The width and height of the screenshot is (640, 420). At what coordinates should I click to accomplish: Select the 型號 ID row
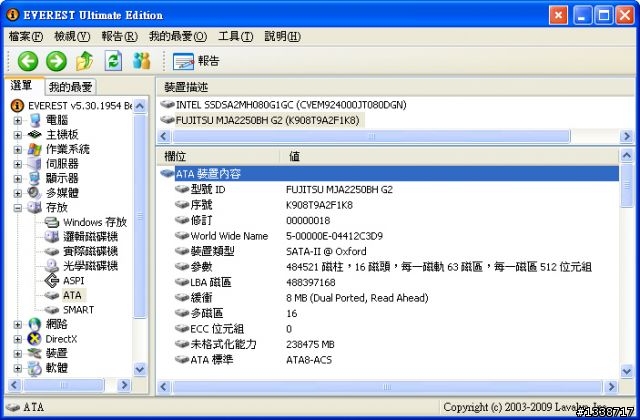click(389, 189)
